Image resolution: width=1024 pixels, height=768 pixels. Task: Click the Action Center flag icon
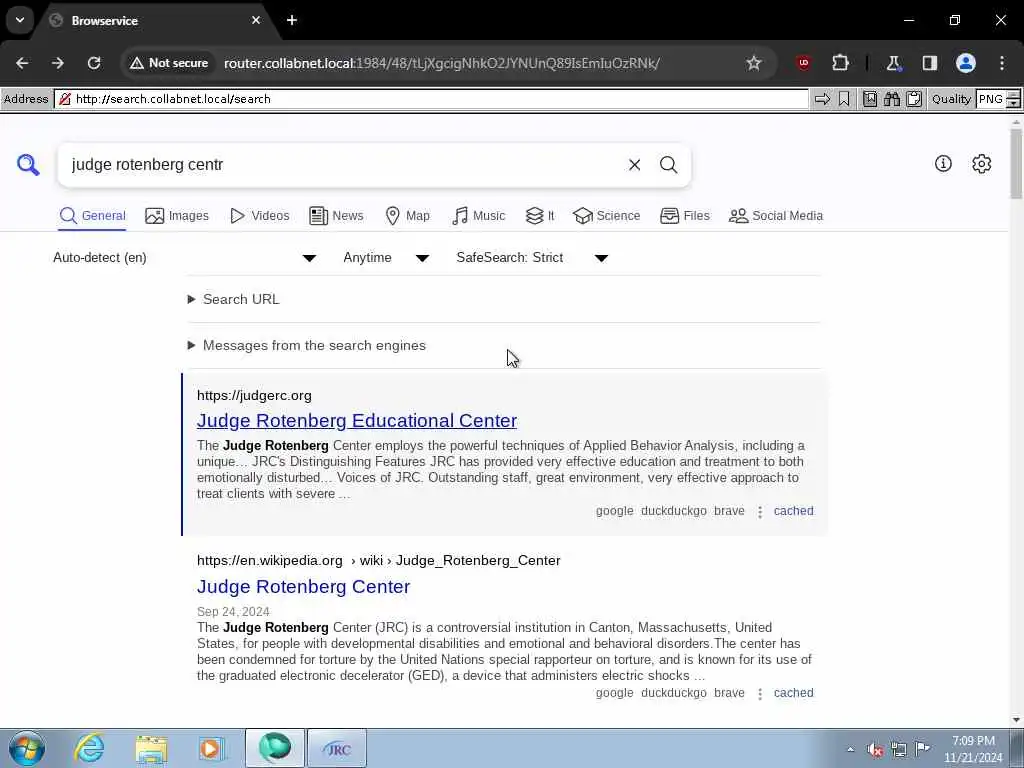pos(922,748)
